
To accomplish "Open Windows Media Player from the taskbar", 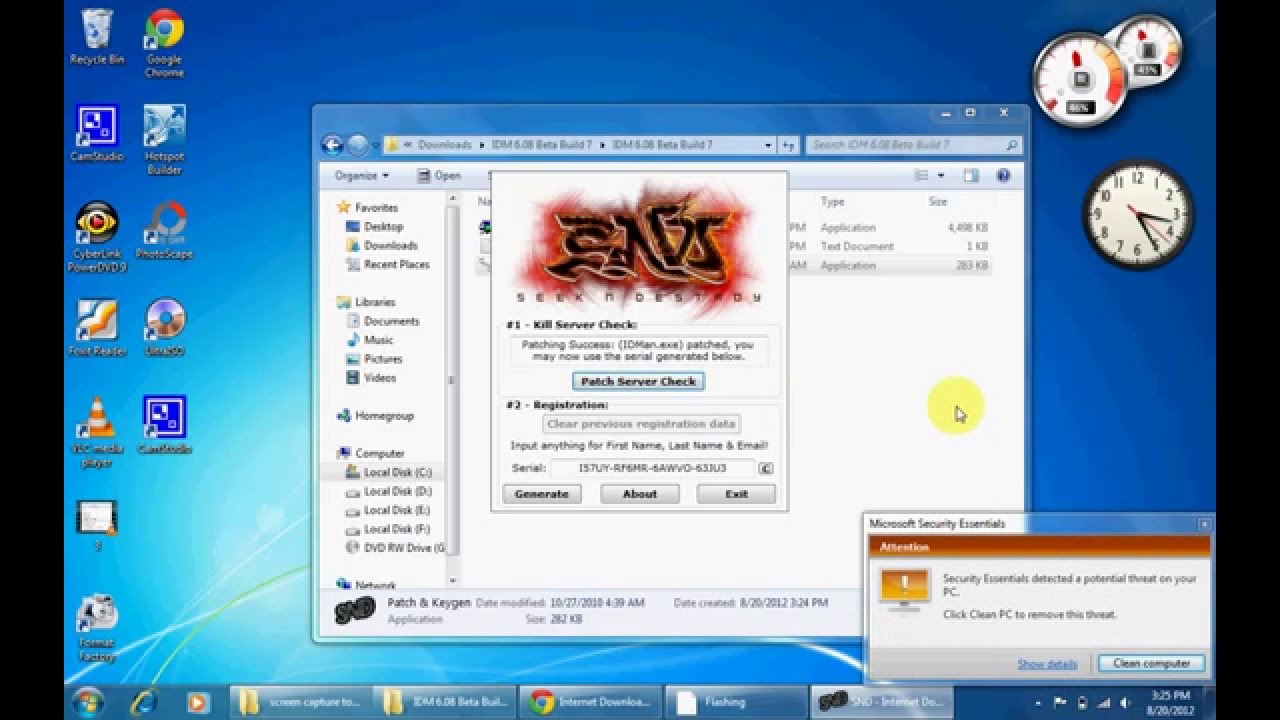I will click(x=197, y=701).
